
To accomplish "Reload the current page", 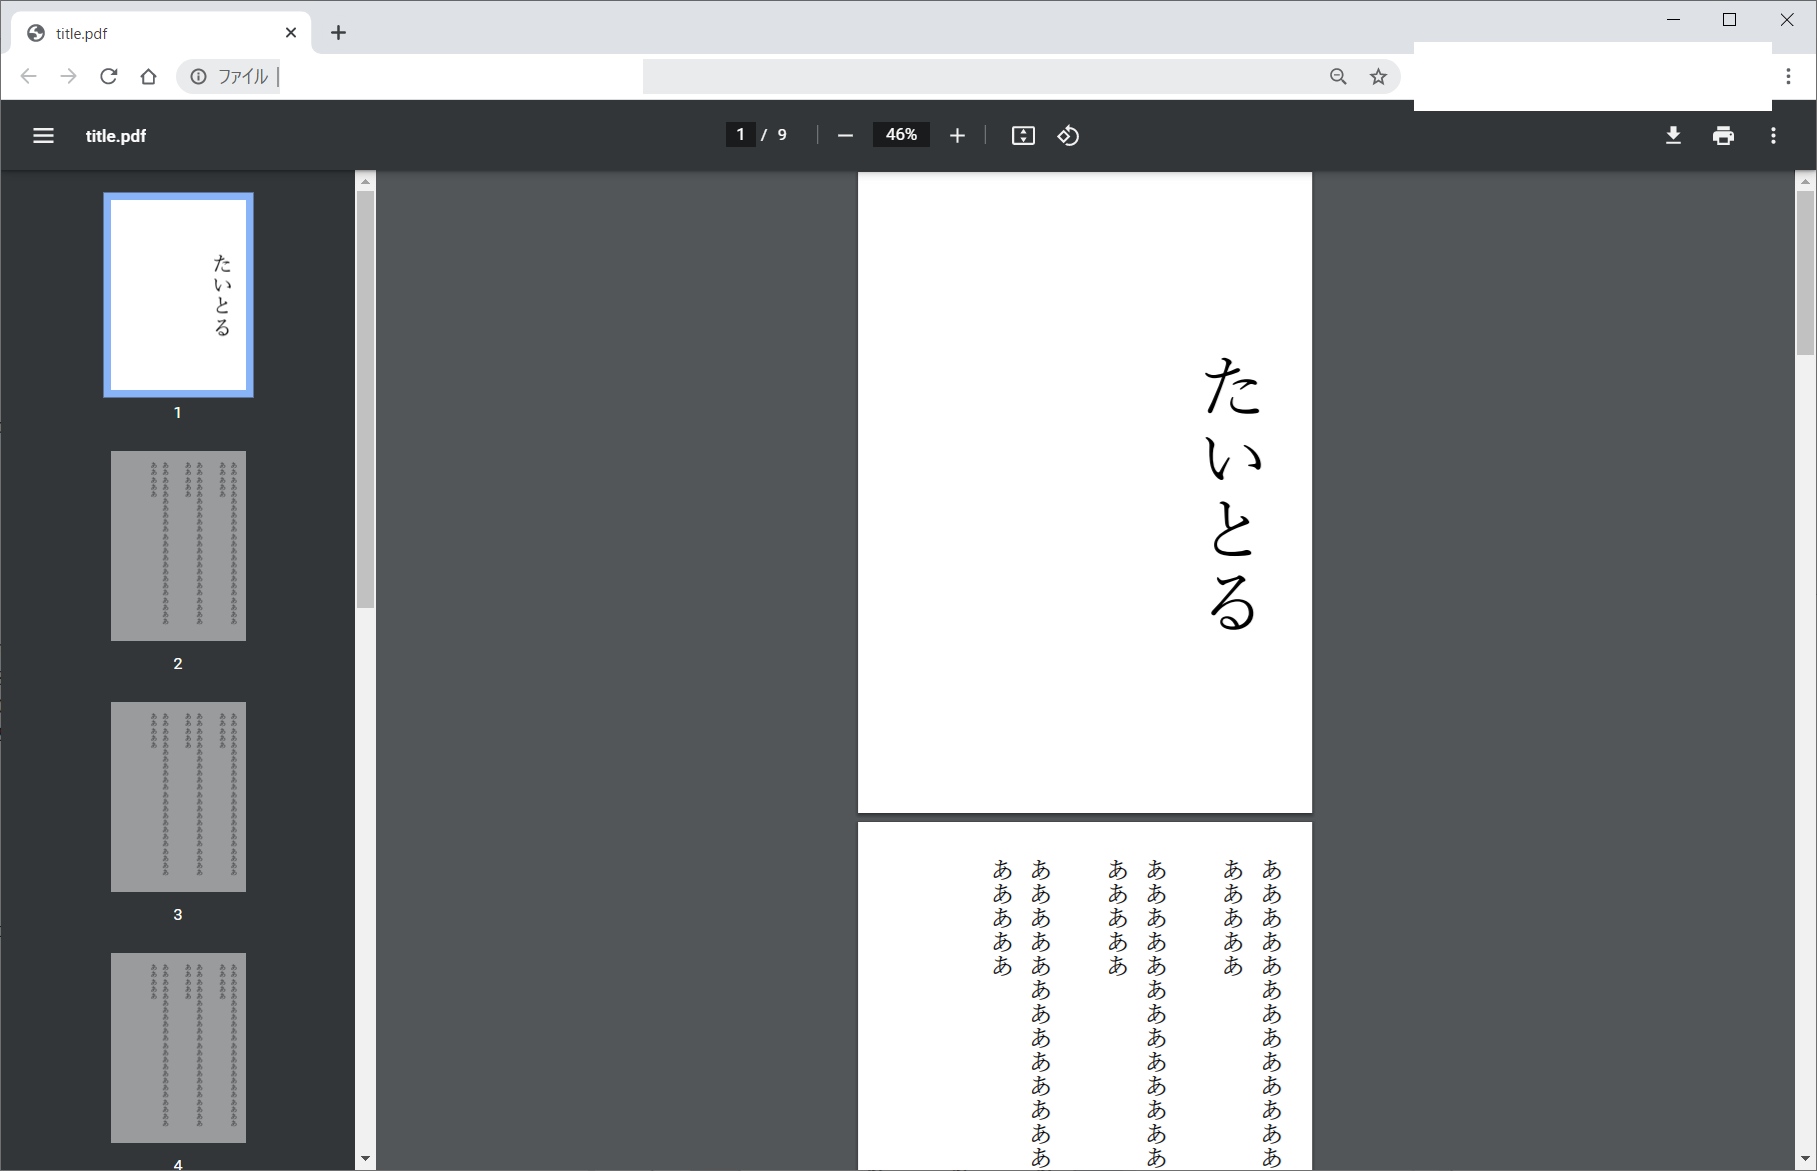I will [x=109, y=77].
